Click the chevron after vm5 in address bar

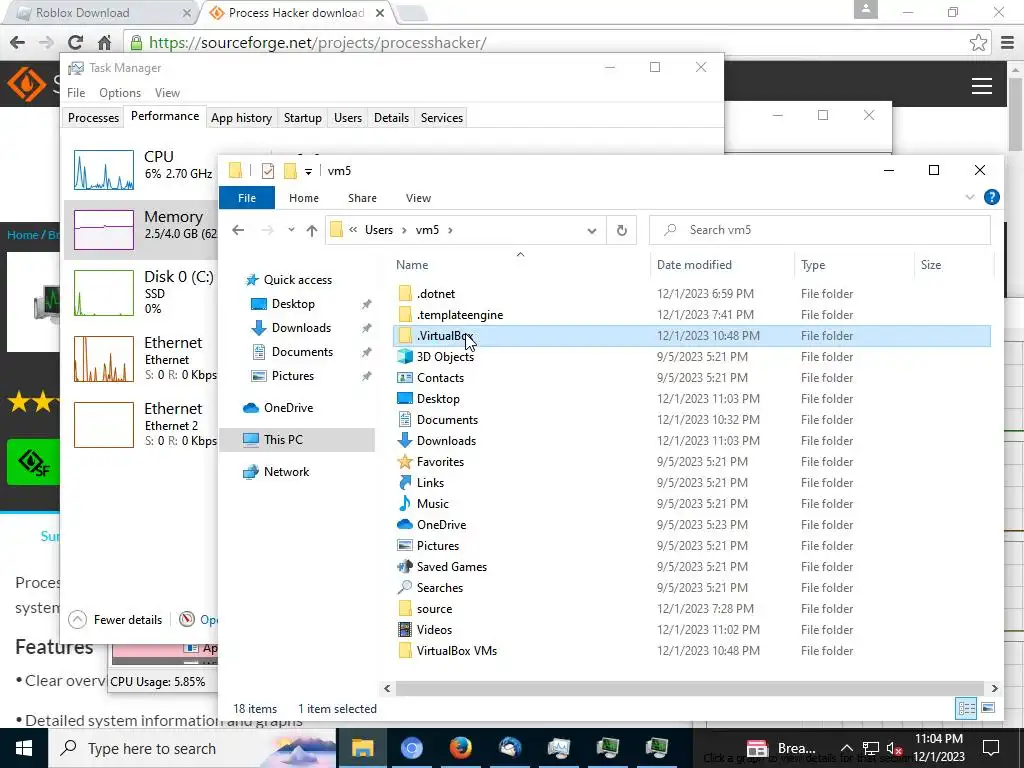click(450, 230)
